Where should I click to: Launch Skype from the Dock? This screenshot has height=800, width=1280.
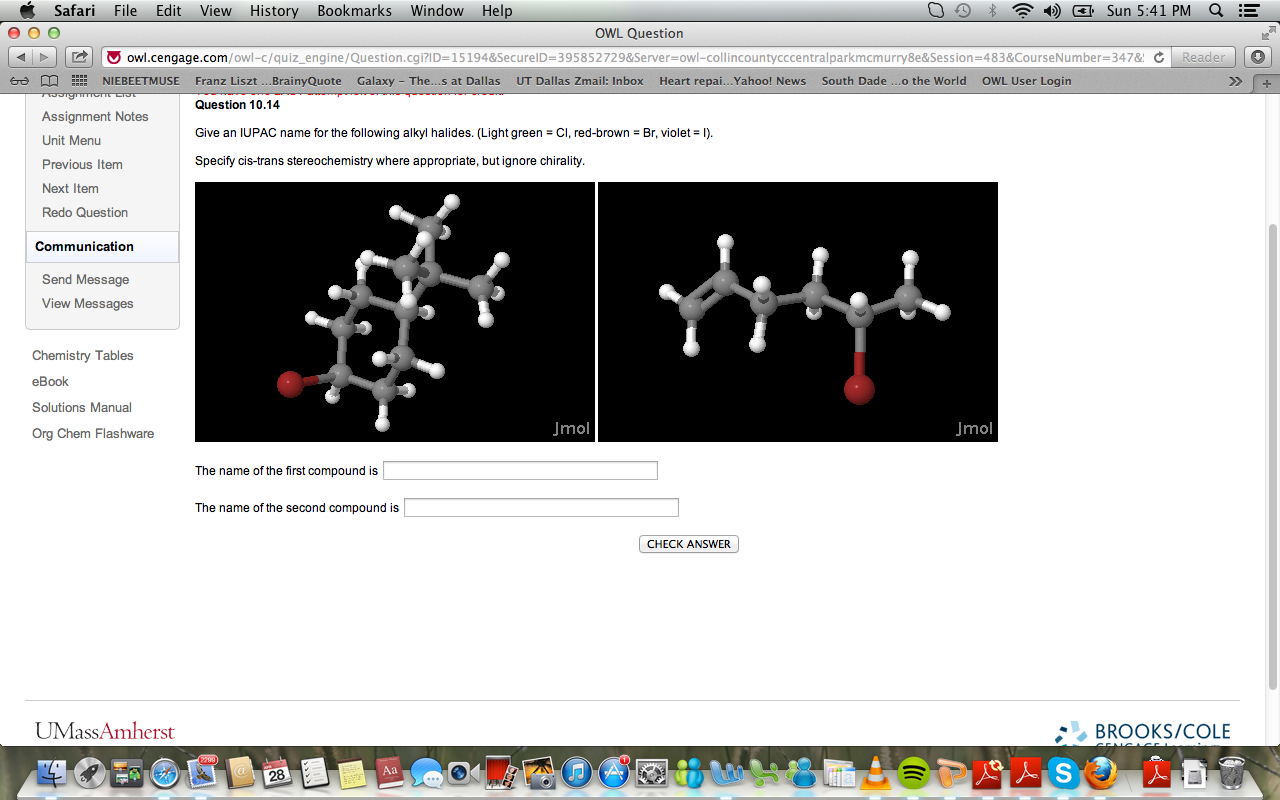pos(1063,773)
